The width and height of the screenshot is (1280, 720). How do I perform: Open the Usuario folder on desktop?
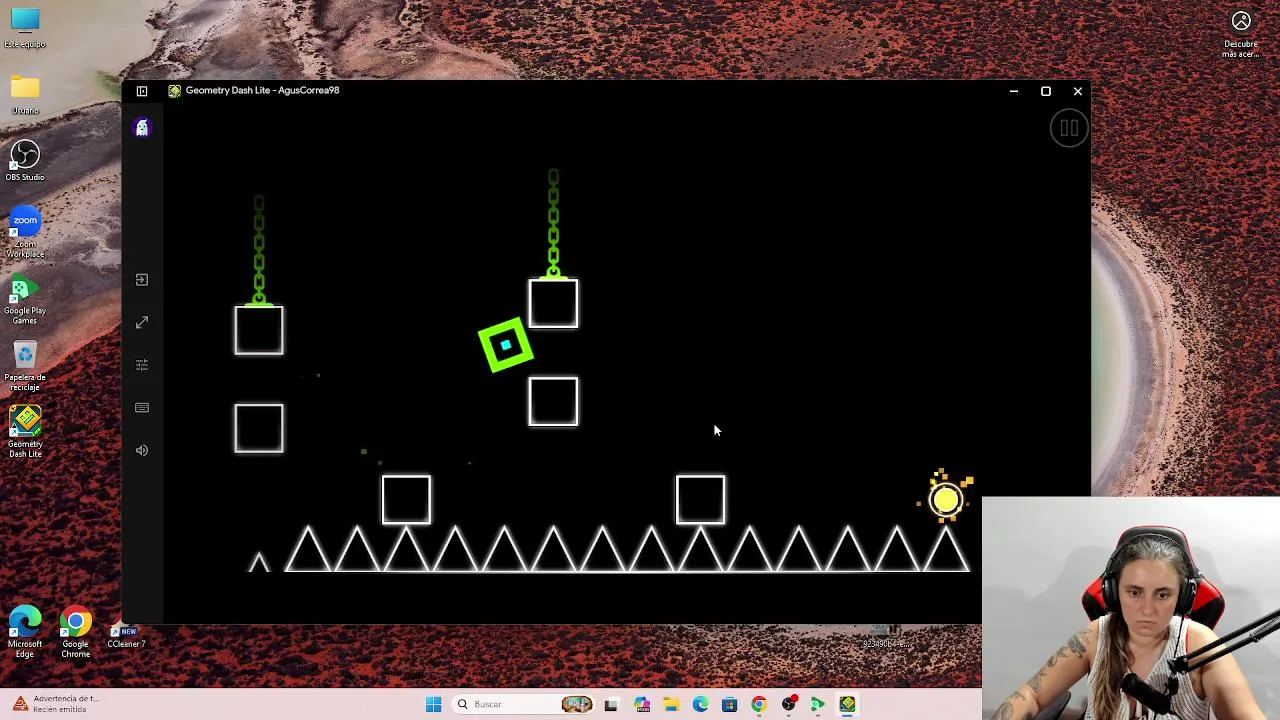pos(25,95)
